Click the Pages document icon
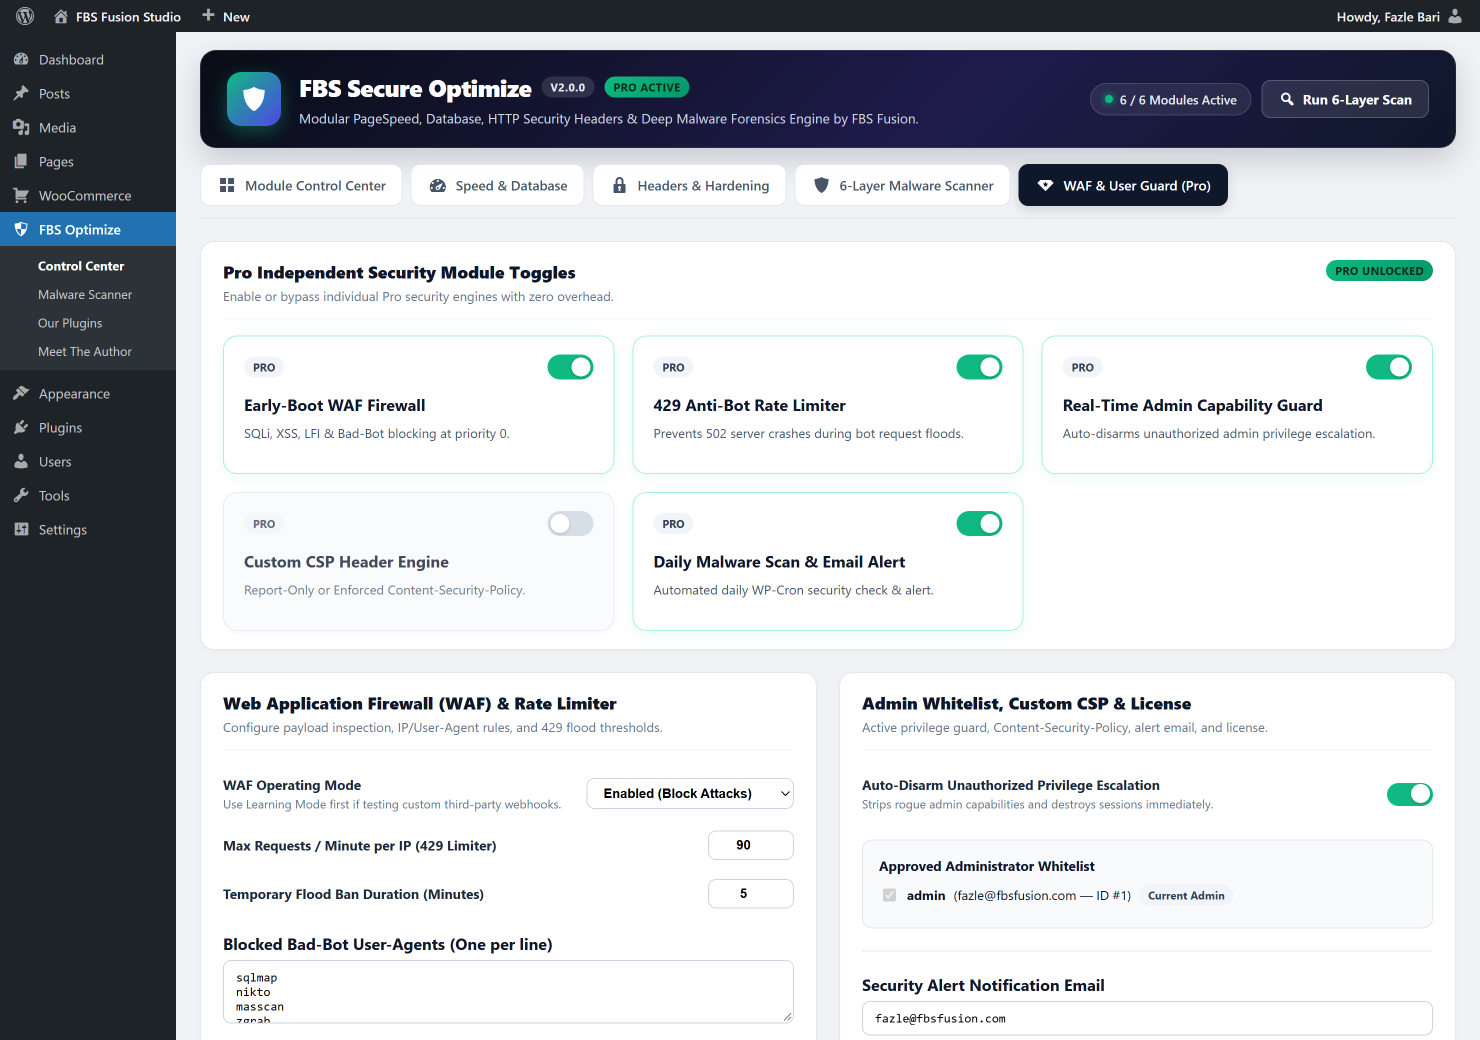Image resolution: width=1480 pixels, height=1040 pixels. coord(21,161)
